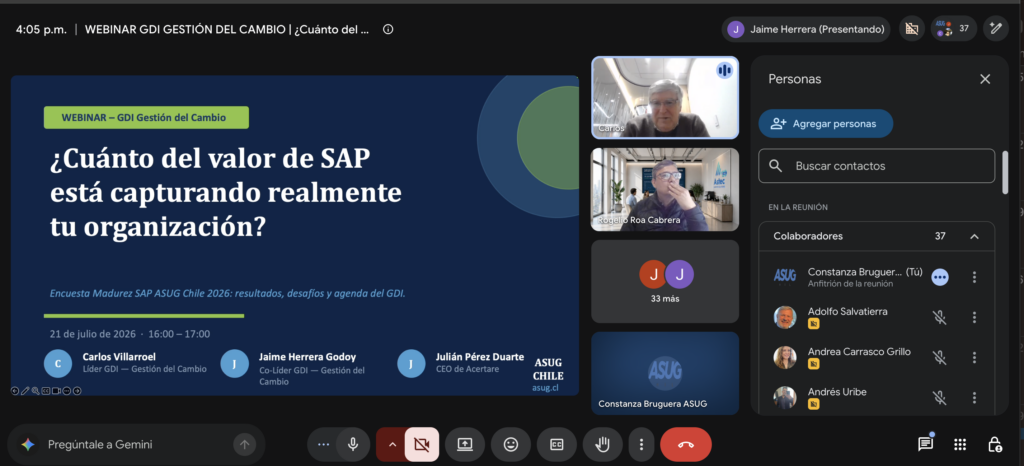Click "Andrés Uribe" name text
The width and height of the screenshot is (1024, 466).
tap(837, 392)
